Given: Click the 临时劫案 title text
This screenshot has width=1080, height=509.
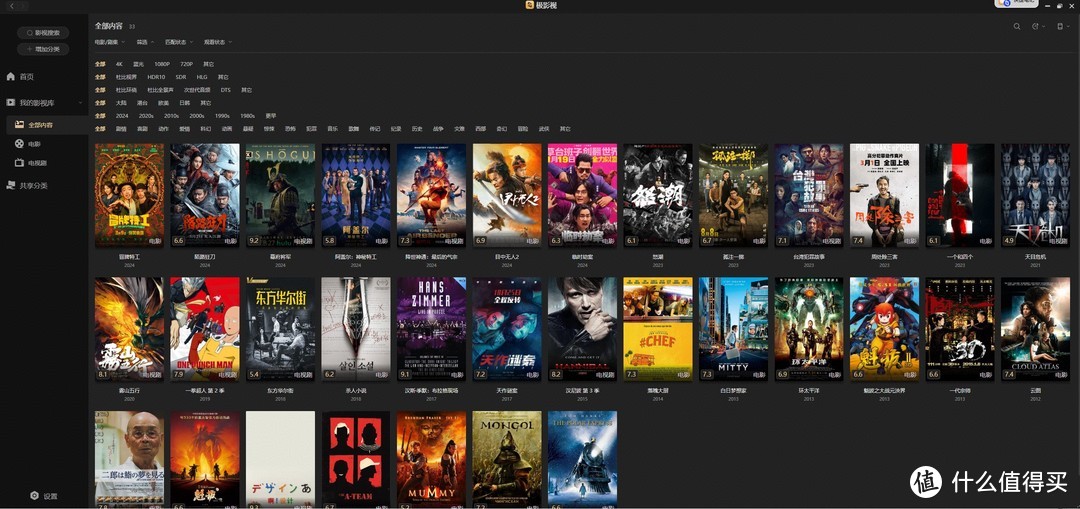Looking at the screenshot, I should click(x=583, y=257).
